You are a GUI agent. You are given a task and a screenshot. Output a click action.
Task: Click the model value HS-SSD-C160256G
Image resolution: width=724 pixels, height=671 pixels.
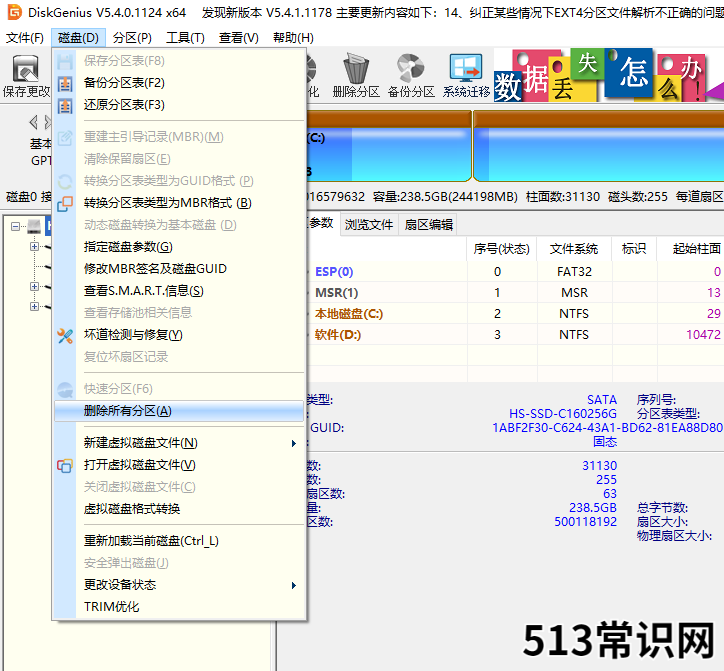[x=562, y=414]
